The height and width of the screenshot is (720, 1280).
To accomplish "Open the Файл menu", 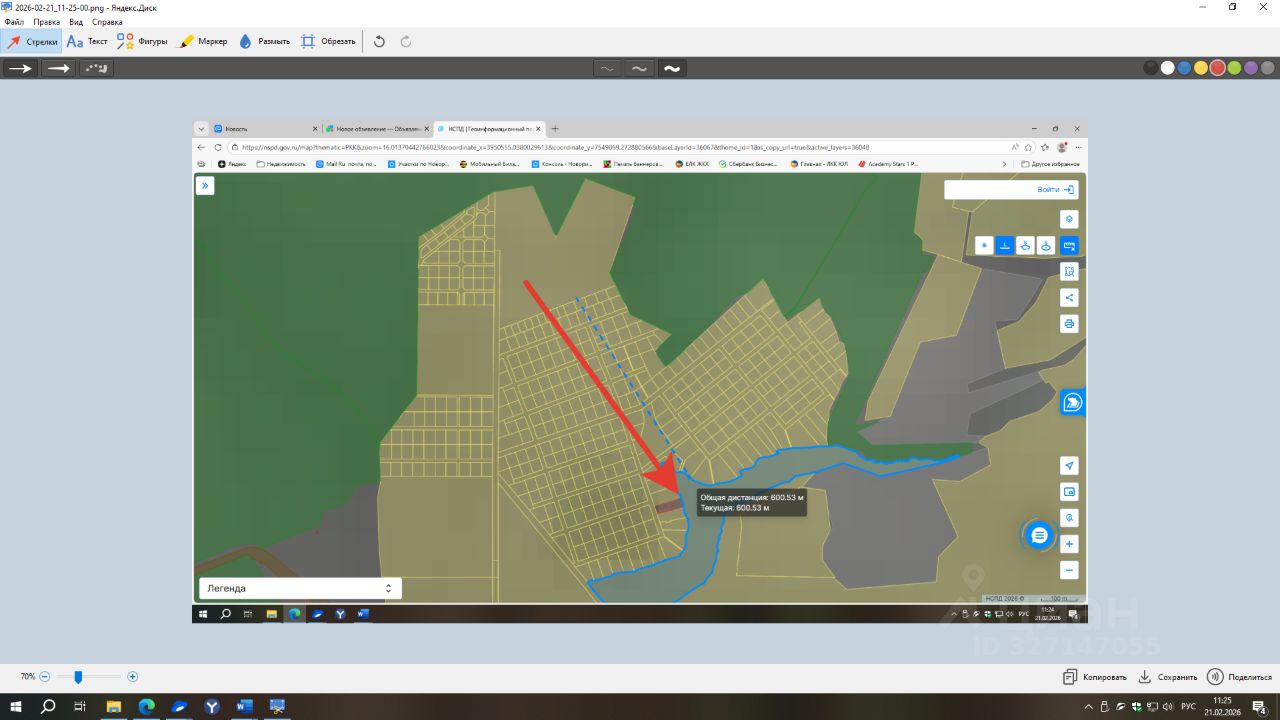I will coord(14,21).
